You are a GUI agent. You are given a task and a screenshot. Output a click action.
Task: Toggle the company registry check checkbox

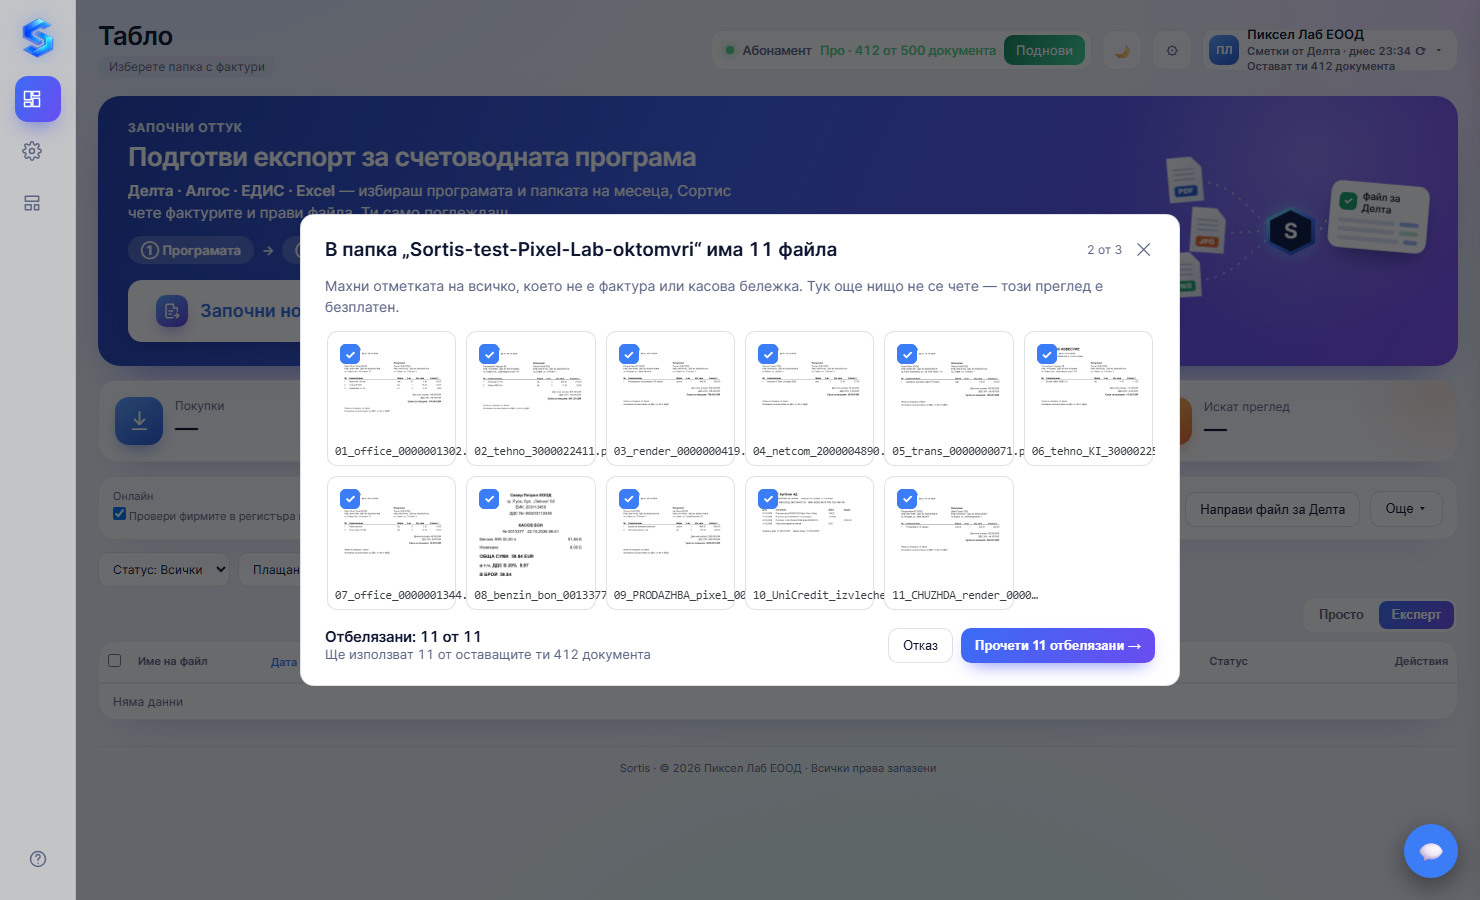[120, 514]
